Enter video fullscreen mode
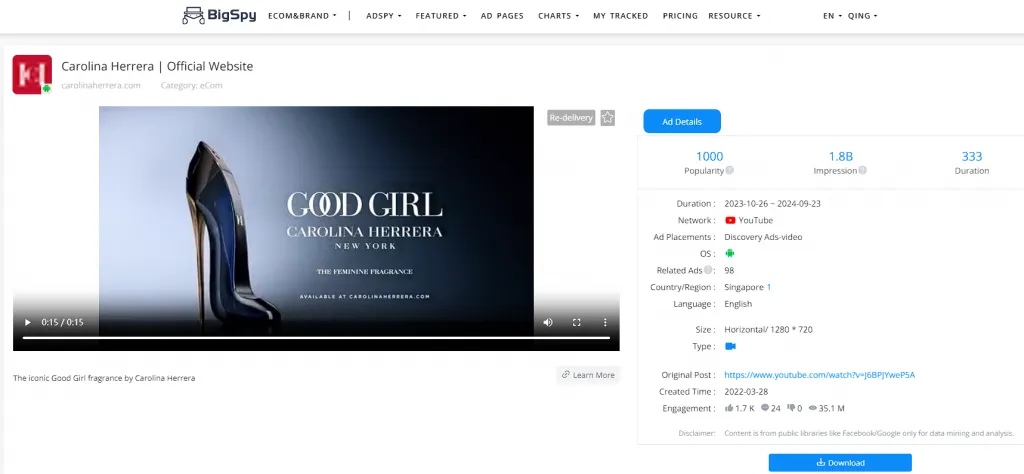Screen dimensions: 1024x474 tap(577, 322)
